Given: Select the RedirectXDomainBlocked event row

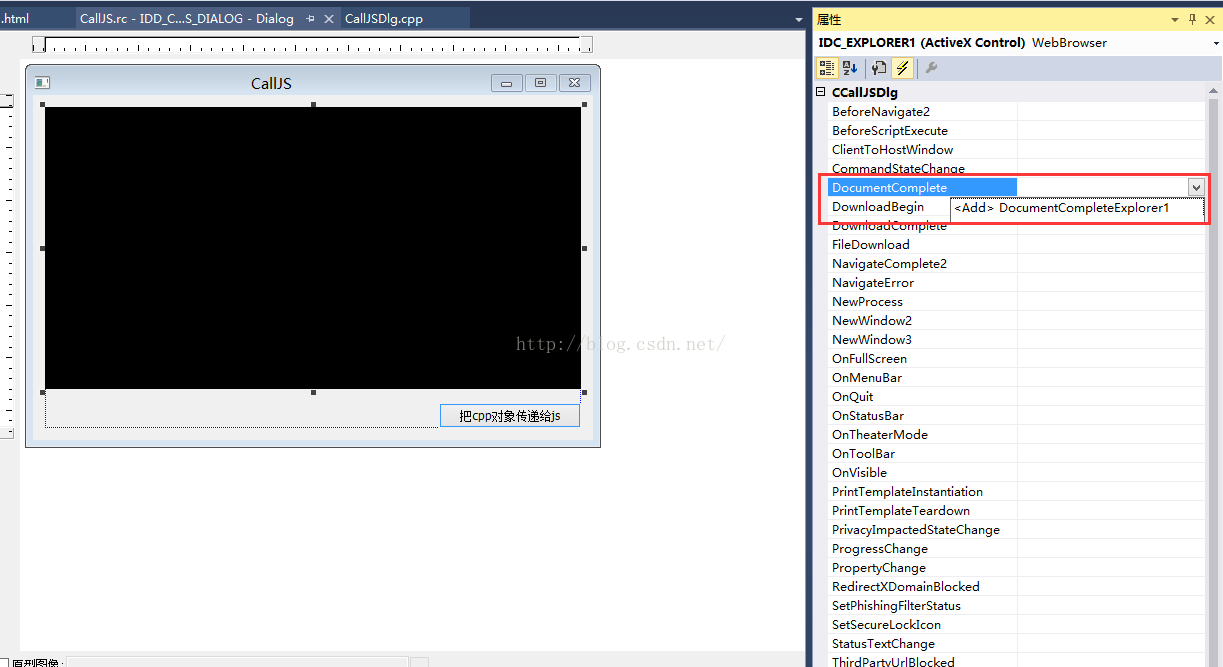Looking at the screenshot, I should 1016,587.
